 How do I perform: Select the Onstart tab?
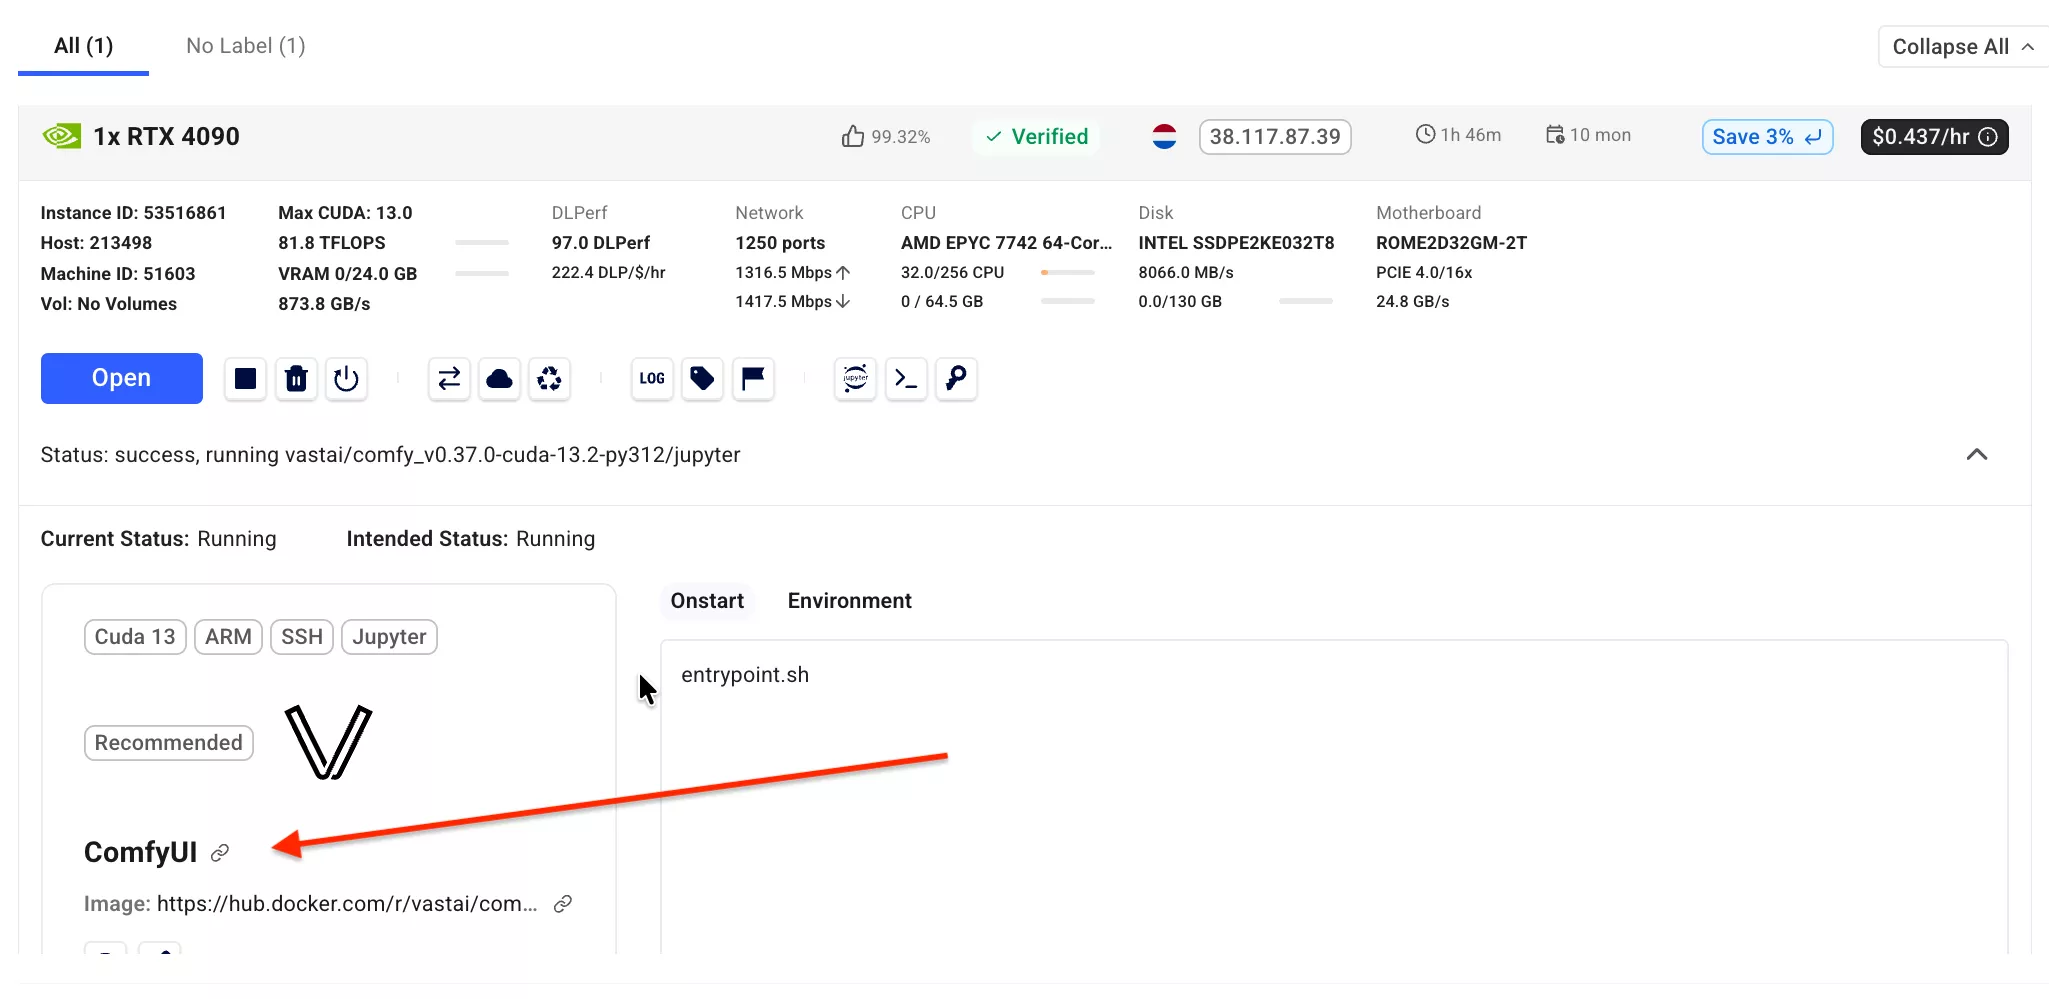707,601
